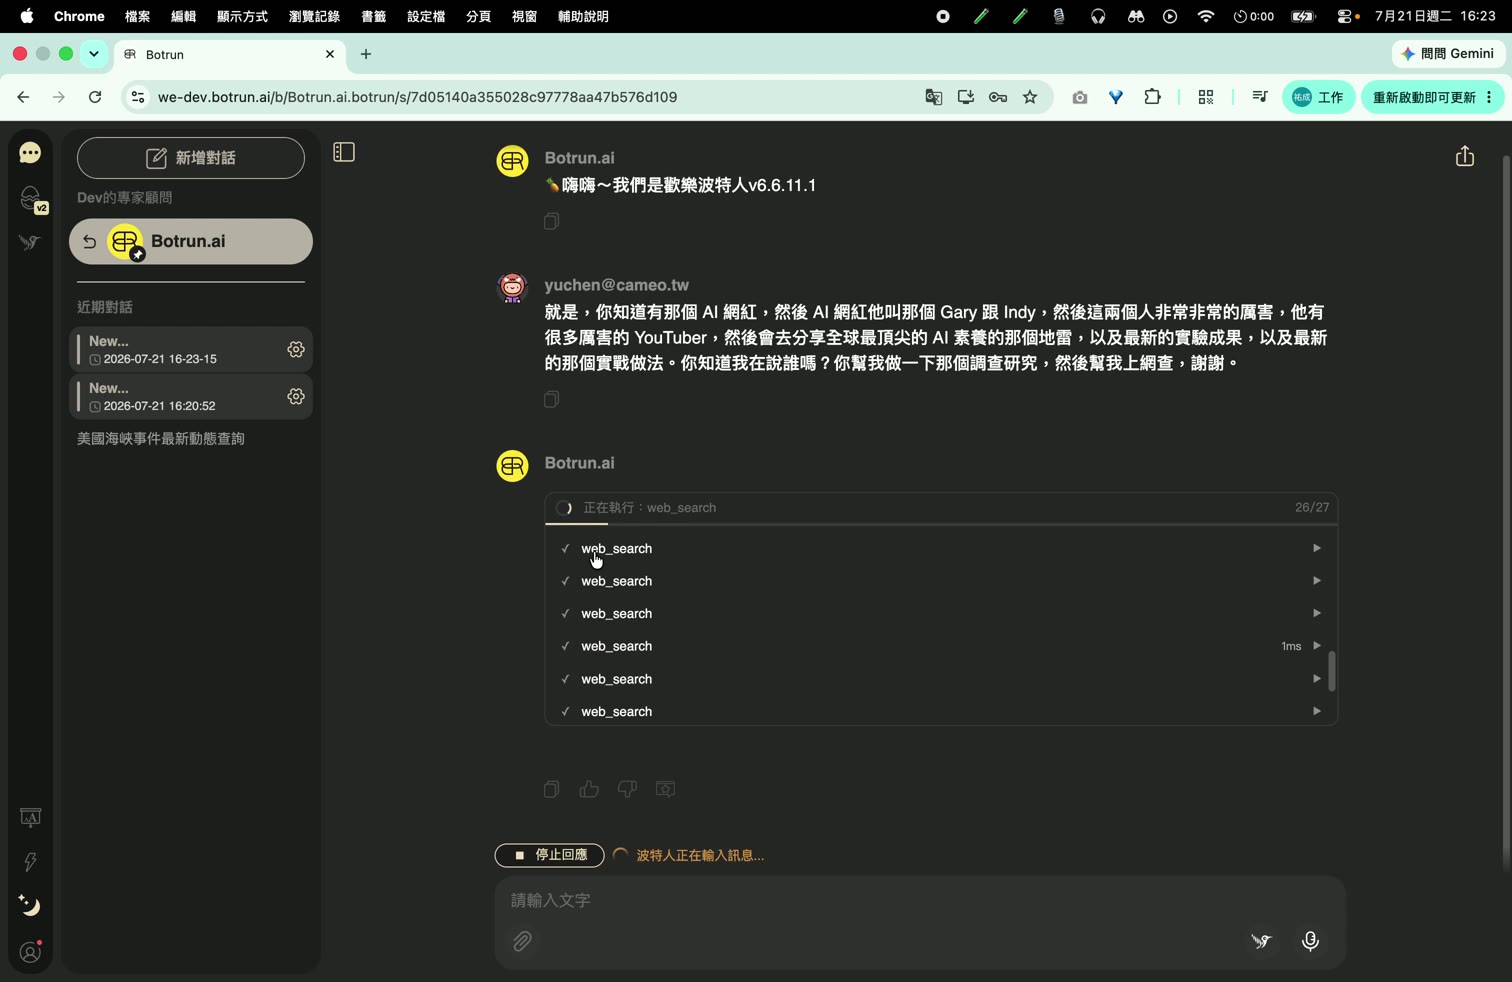The height and width of the screenshot is (982, 1512).
Task: Select the Botrun.ai expert advisor card
Action: 191,242
